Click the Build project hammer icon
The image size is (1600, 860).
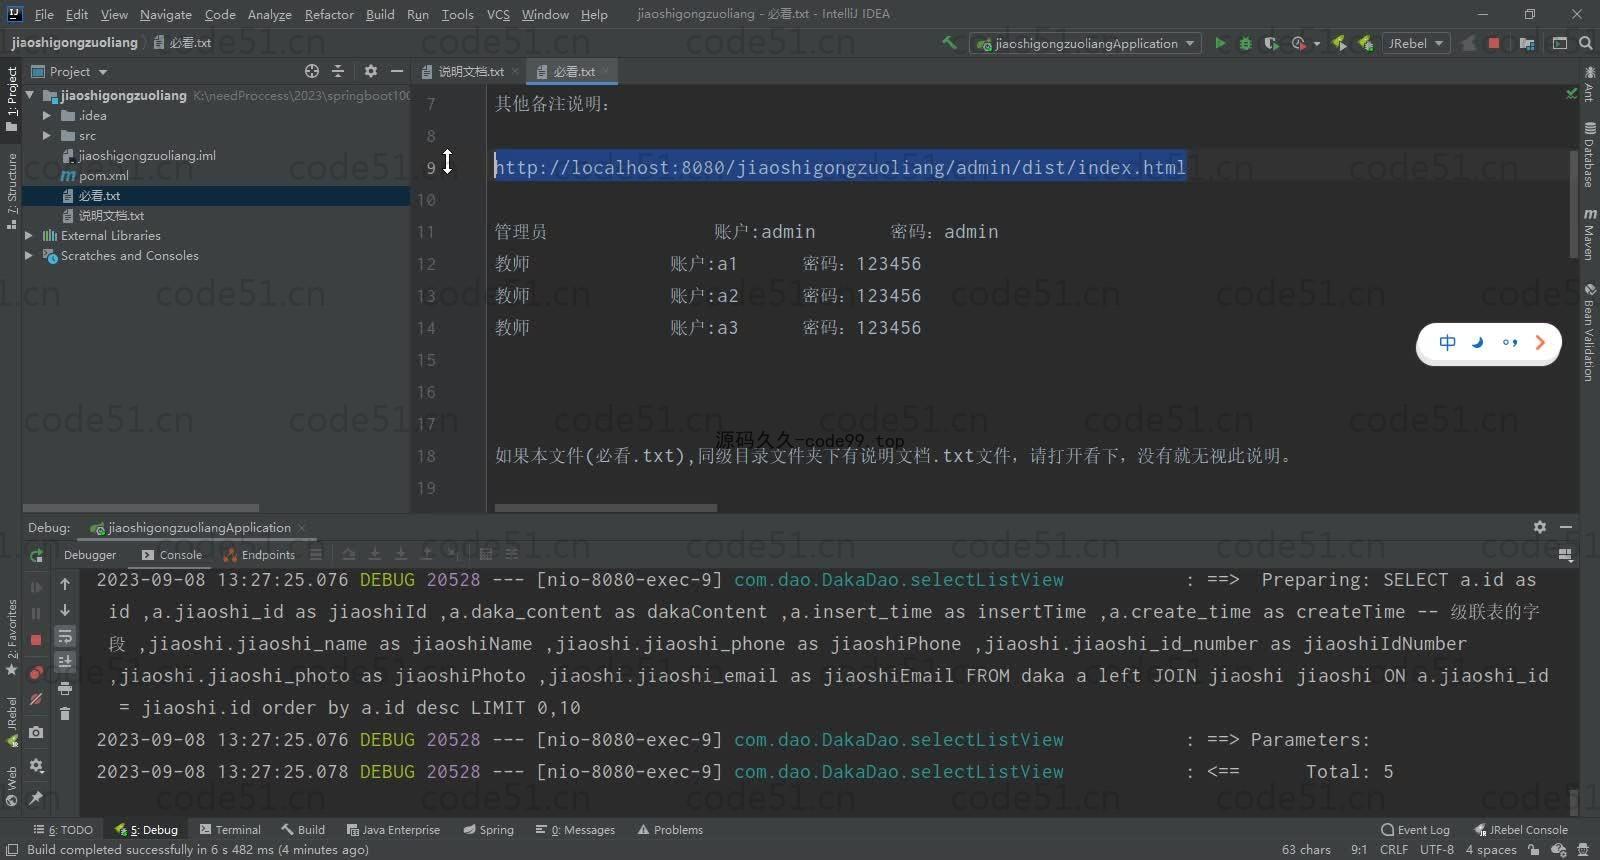click(949, 43)
